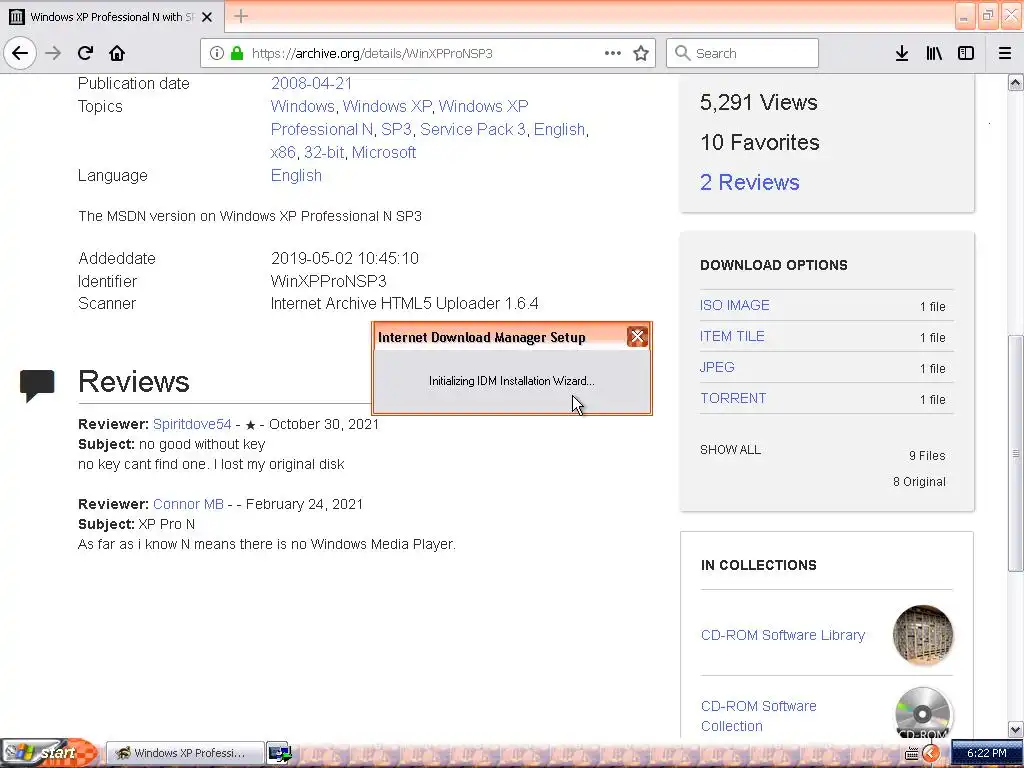This screenshot has width=1024, height=768.
Task: Click the forward navigation arrow
Action: [53, 53]
